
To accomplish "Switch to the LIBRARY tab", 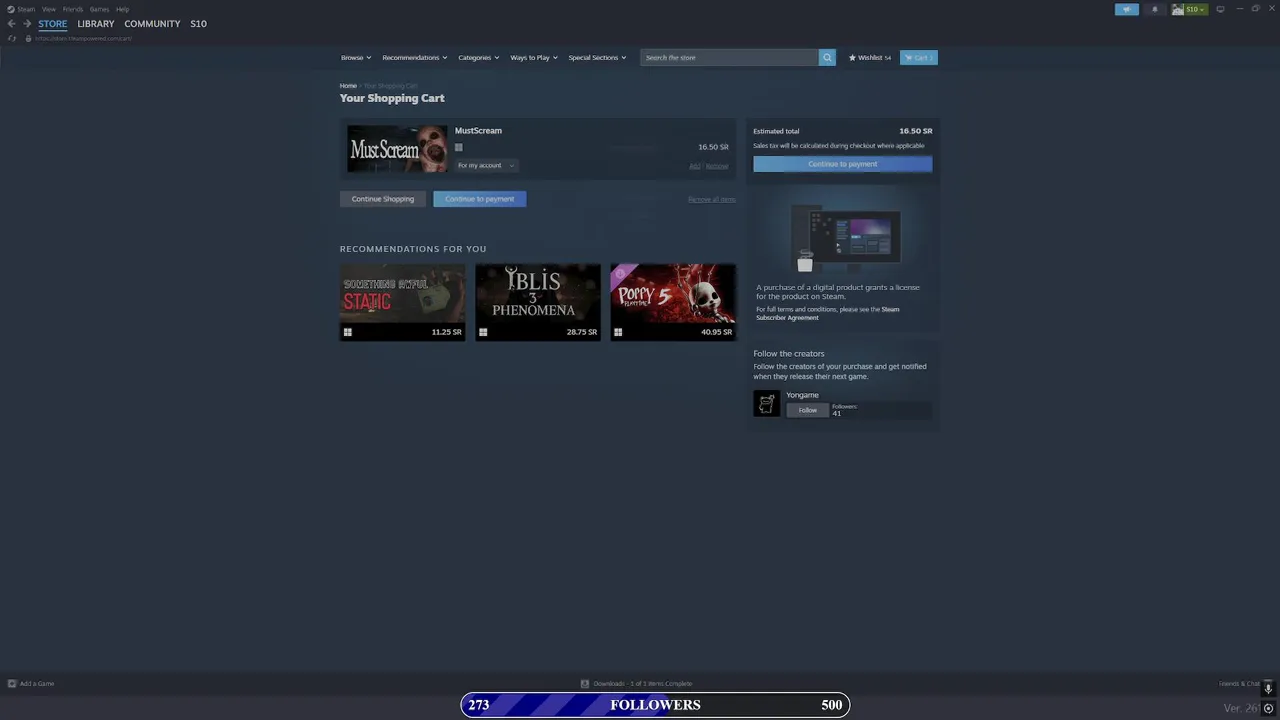I will 96,24.
